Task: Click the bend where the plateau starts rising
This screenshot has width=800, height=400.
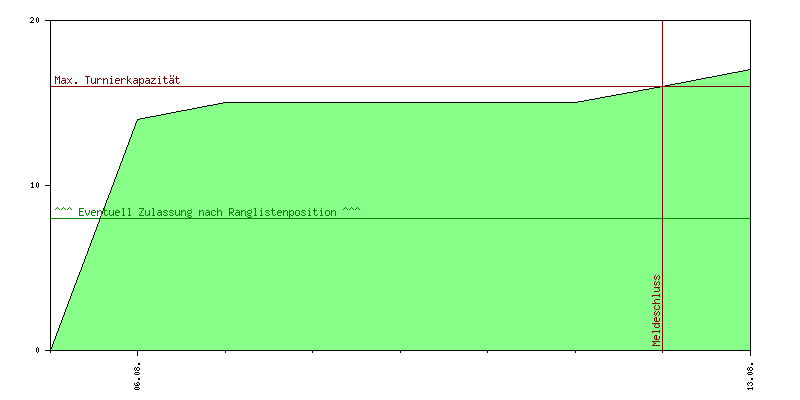Action: pos(575,102)
